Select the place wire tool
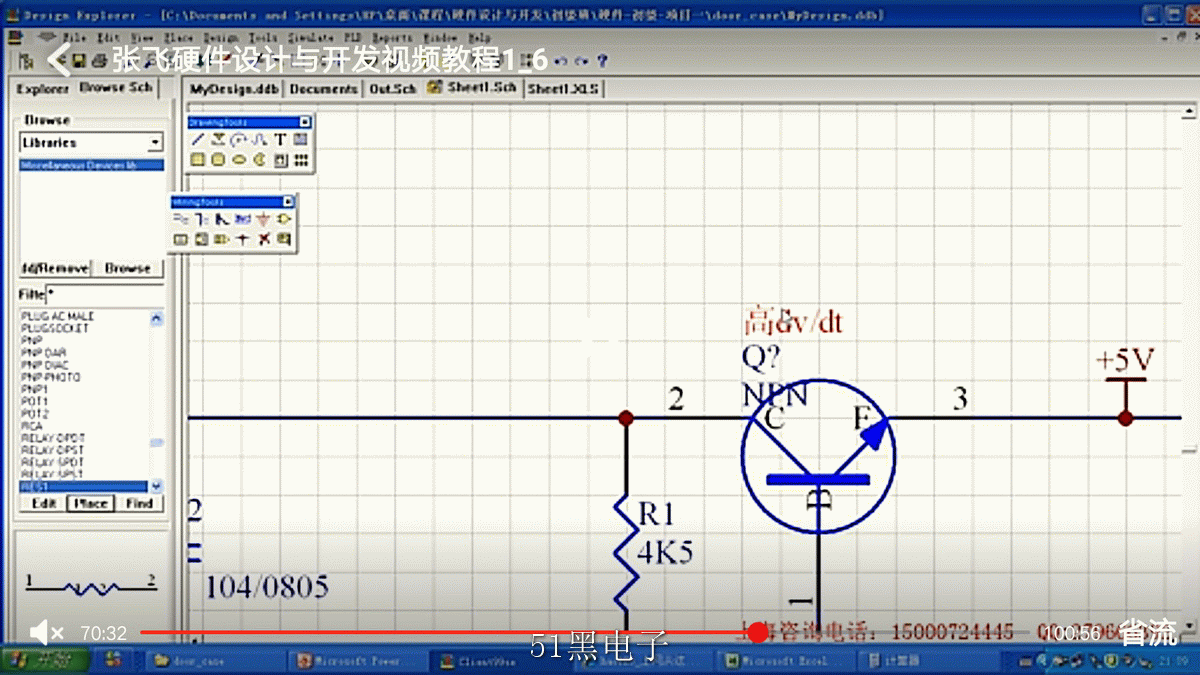This screenshot has width=1200, height=675. [x=180, y=219]
